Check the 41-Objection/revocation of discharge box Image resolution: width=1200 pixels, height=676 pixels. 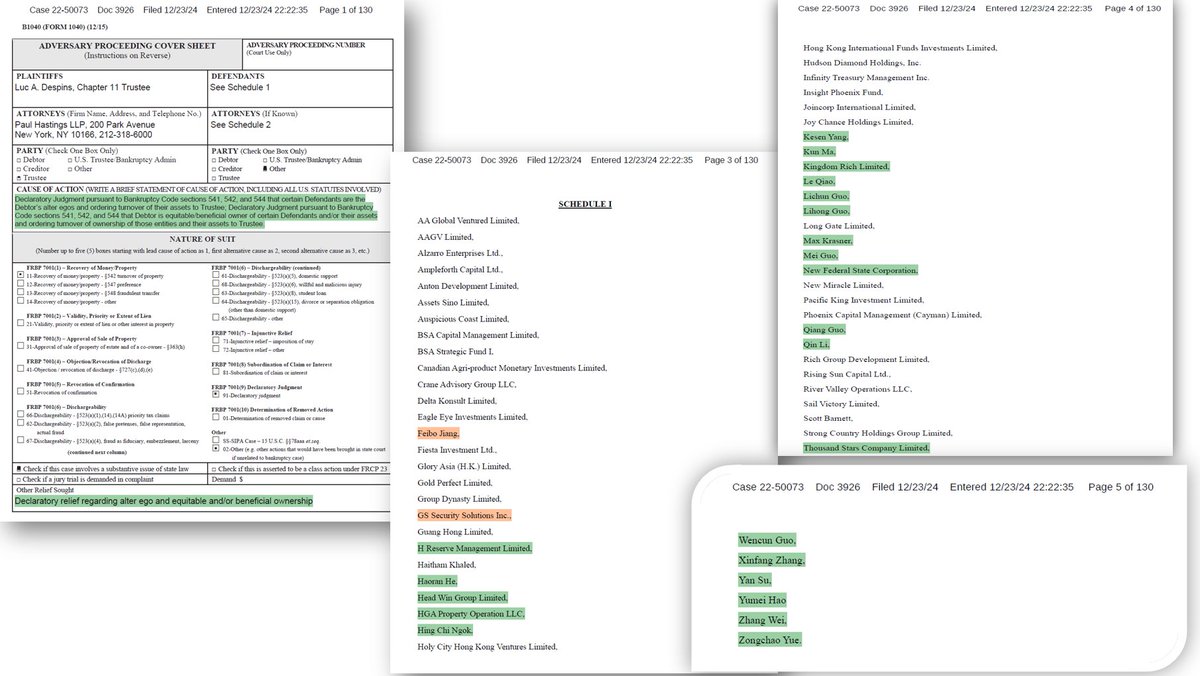20,368
